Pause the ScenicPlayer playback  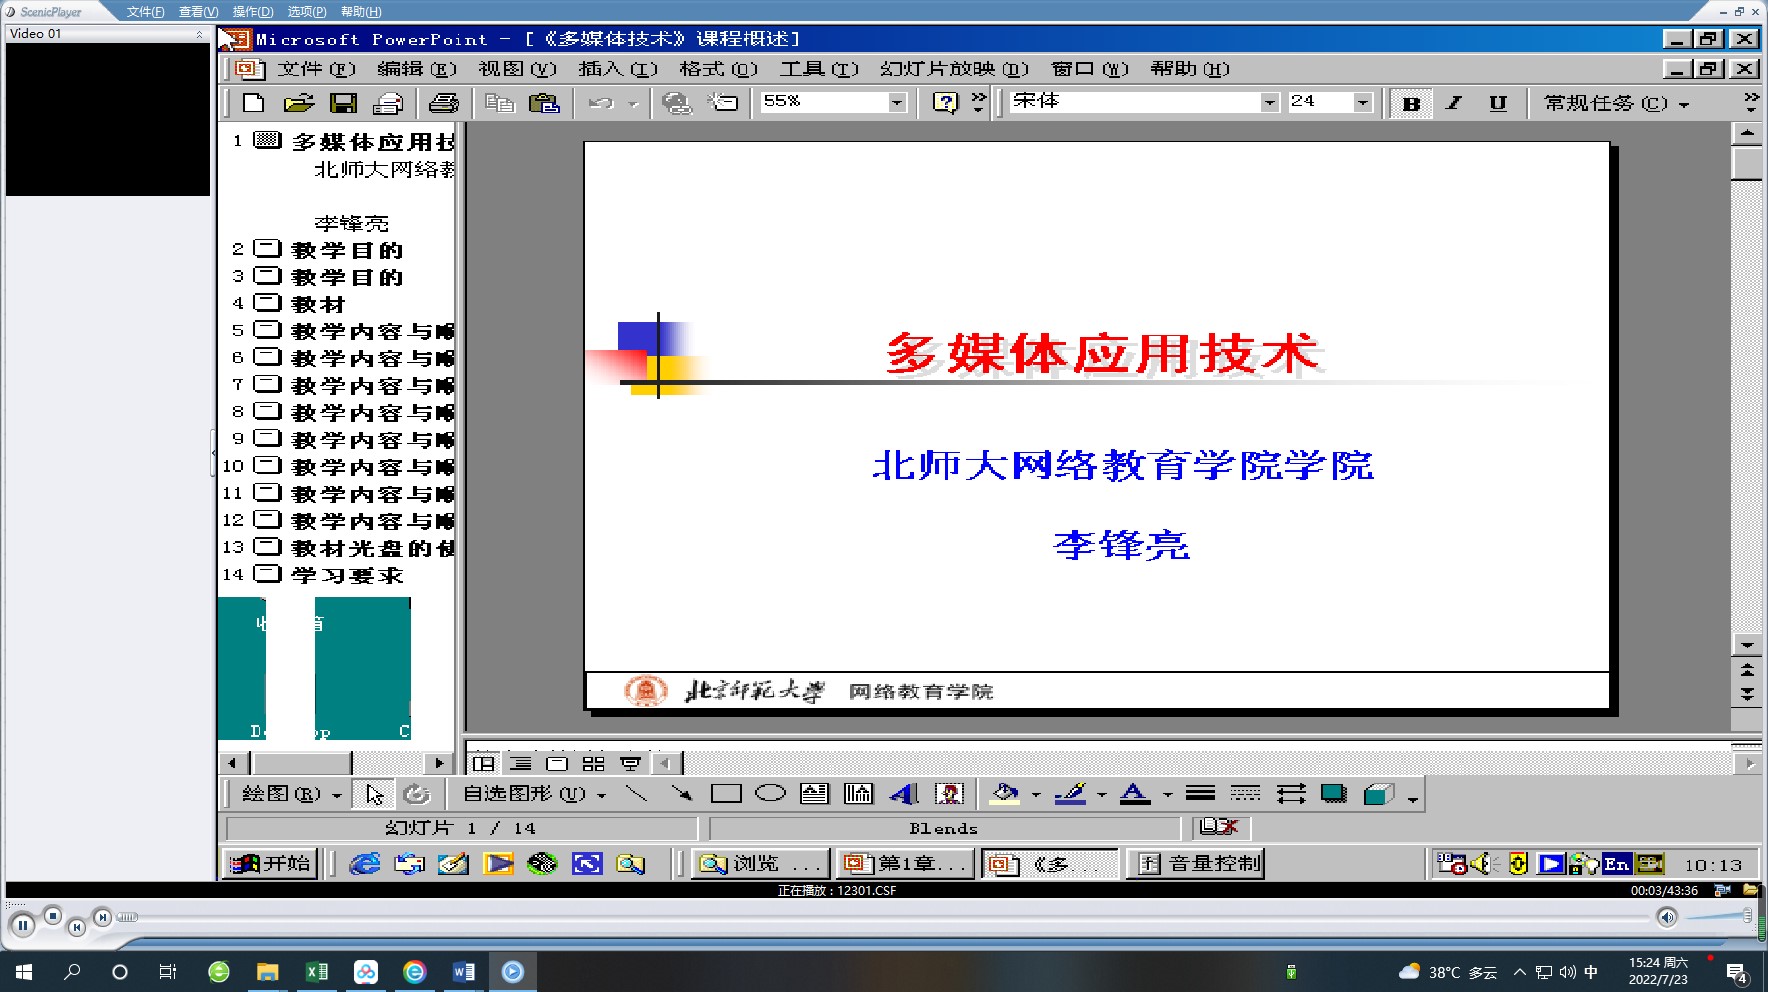tap(22, 925)
